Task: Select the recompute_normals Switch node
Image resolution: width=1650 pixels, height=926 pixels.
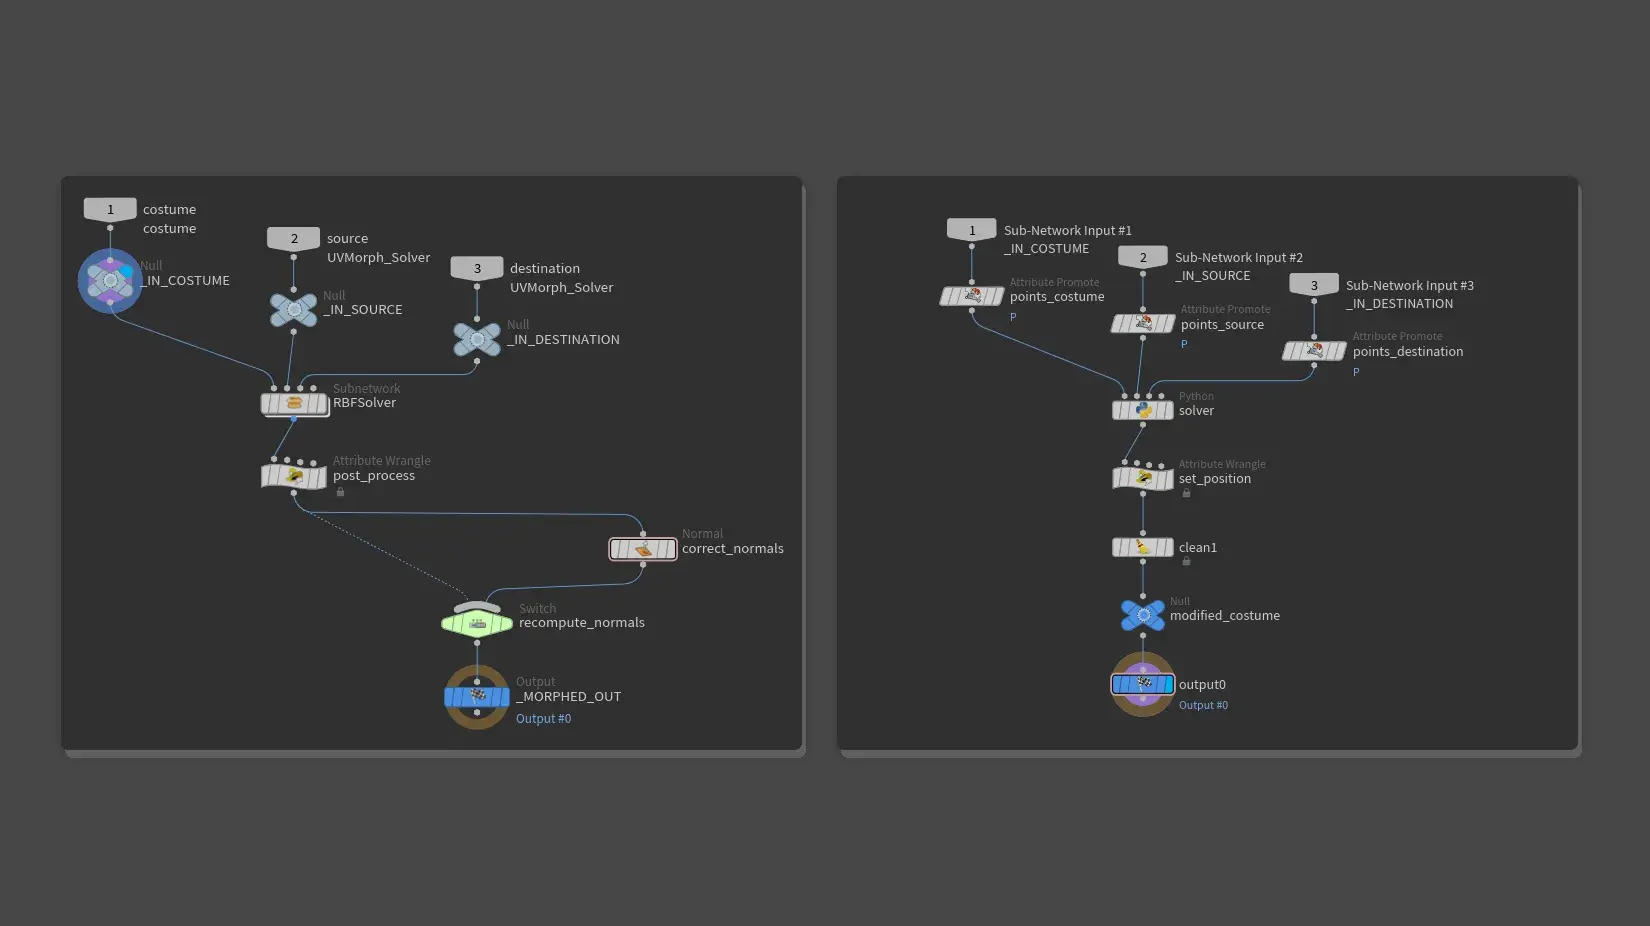Action: click(x=477, y=623)
